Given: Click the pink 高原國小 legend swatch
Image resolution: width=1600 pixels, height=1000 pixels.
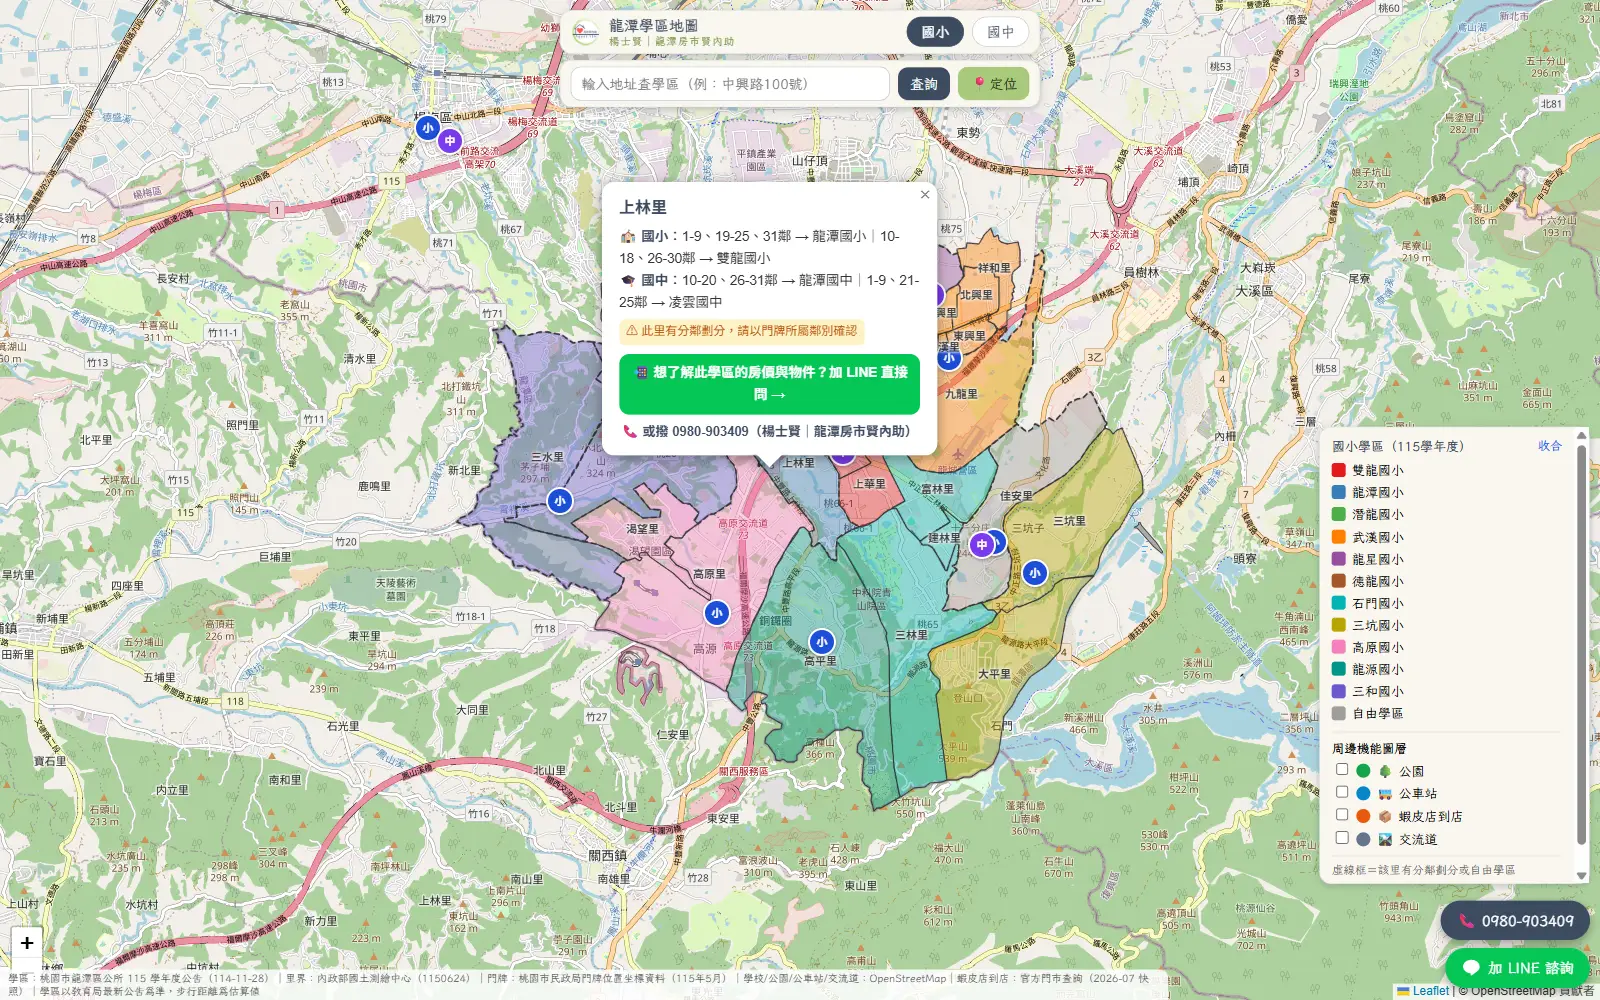Looking at the screenshot, I should [x=1339, y=647].
